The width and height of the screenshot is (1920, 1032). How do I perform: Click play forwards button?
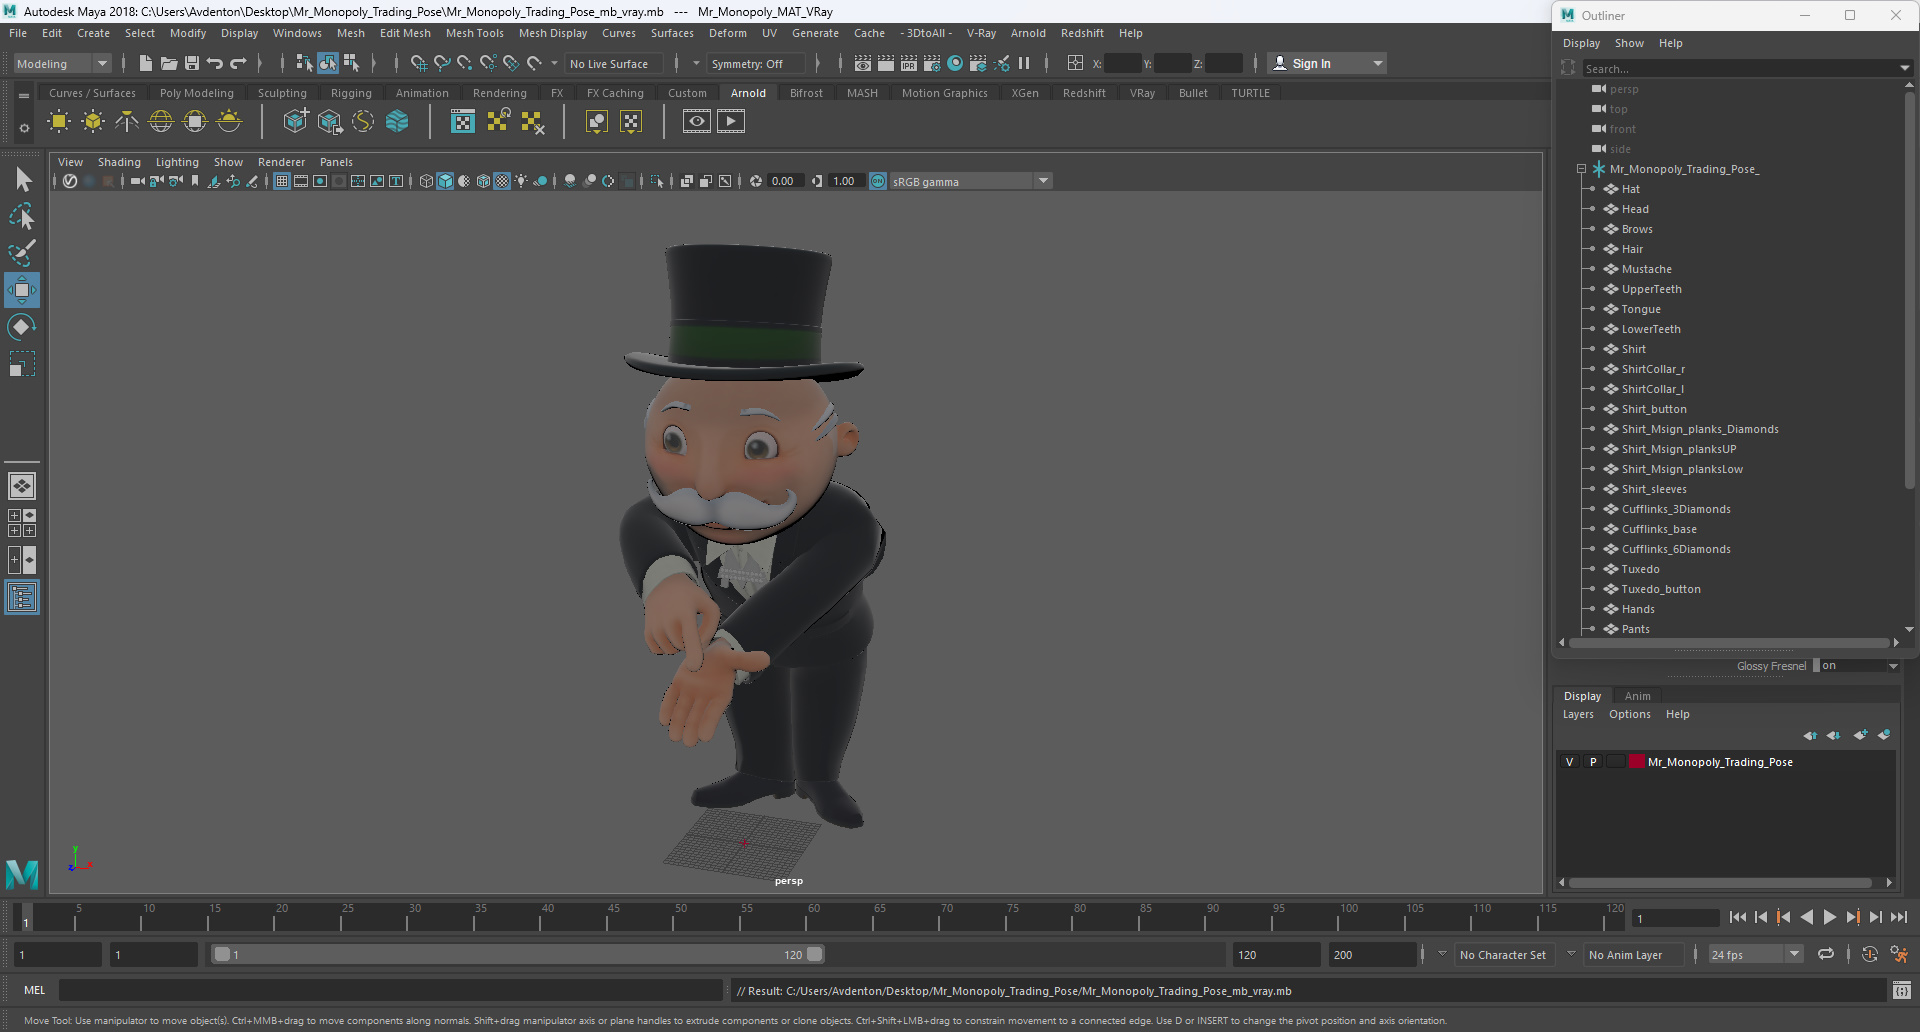[1829, 917]
